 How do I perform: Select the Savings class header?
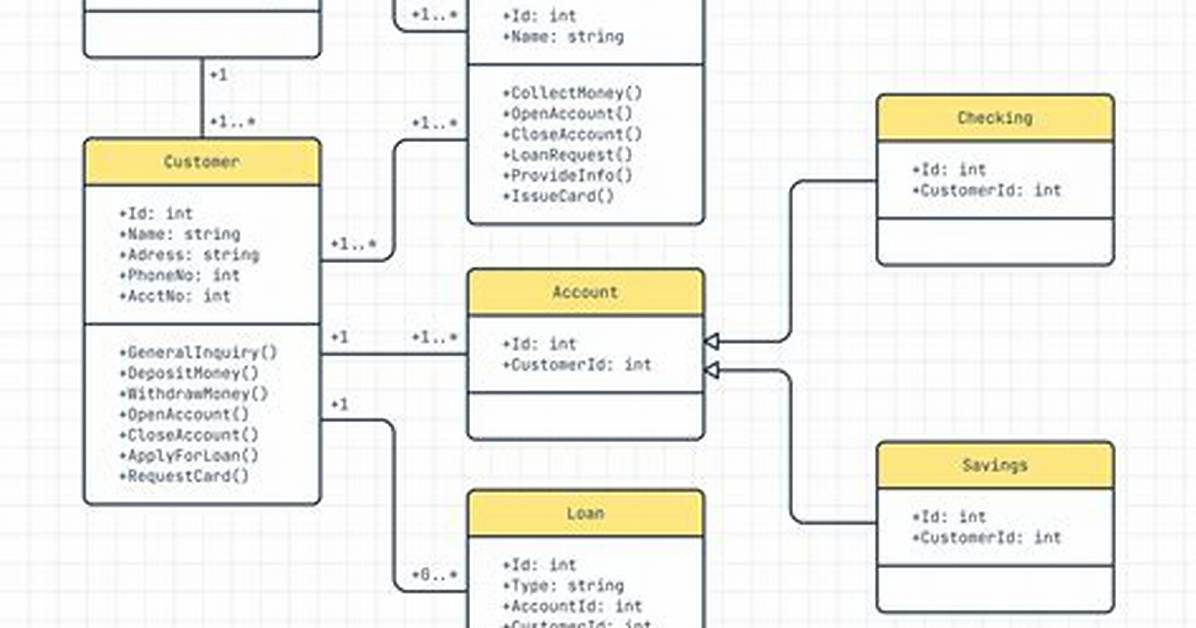[995, 465]
